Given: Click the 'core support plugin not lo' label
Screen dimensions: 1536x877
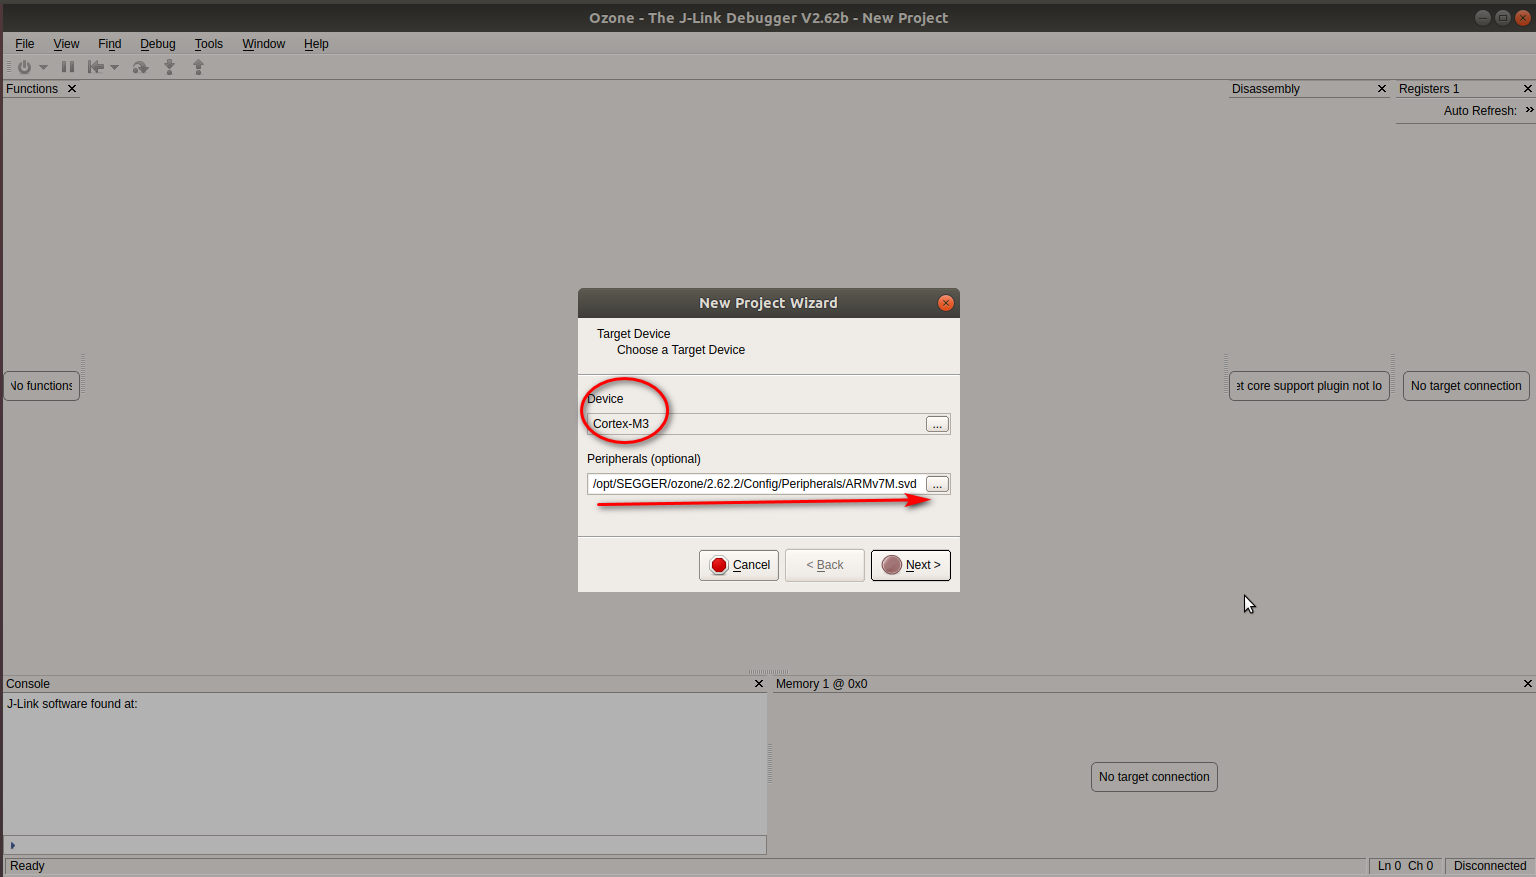Looking at the screenshot, I should point(1309,386).
